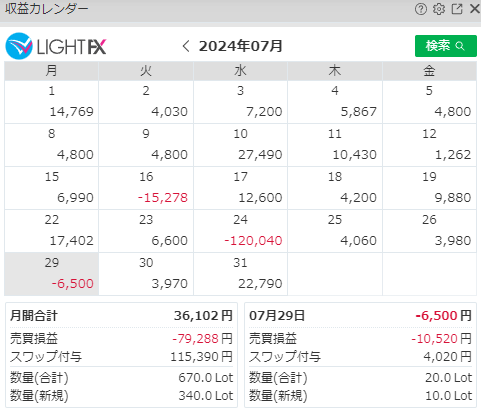Open settings via the gear icon

pos(439,9)
